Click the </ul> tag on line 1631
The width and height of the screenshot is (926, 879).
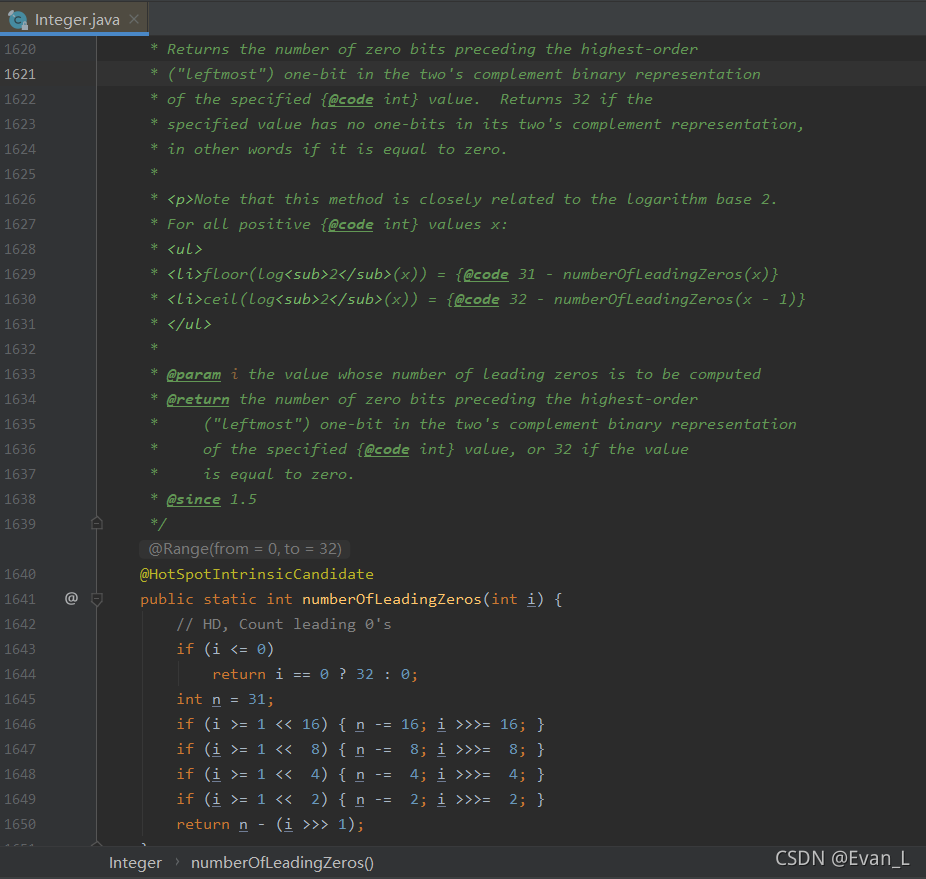coord(189,324)
